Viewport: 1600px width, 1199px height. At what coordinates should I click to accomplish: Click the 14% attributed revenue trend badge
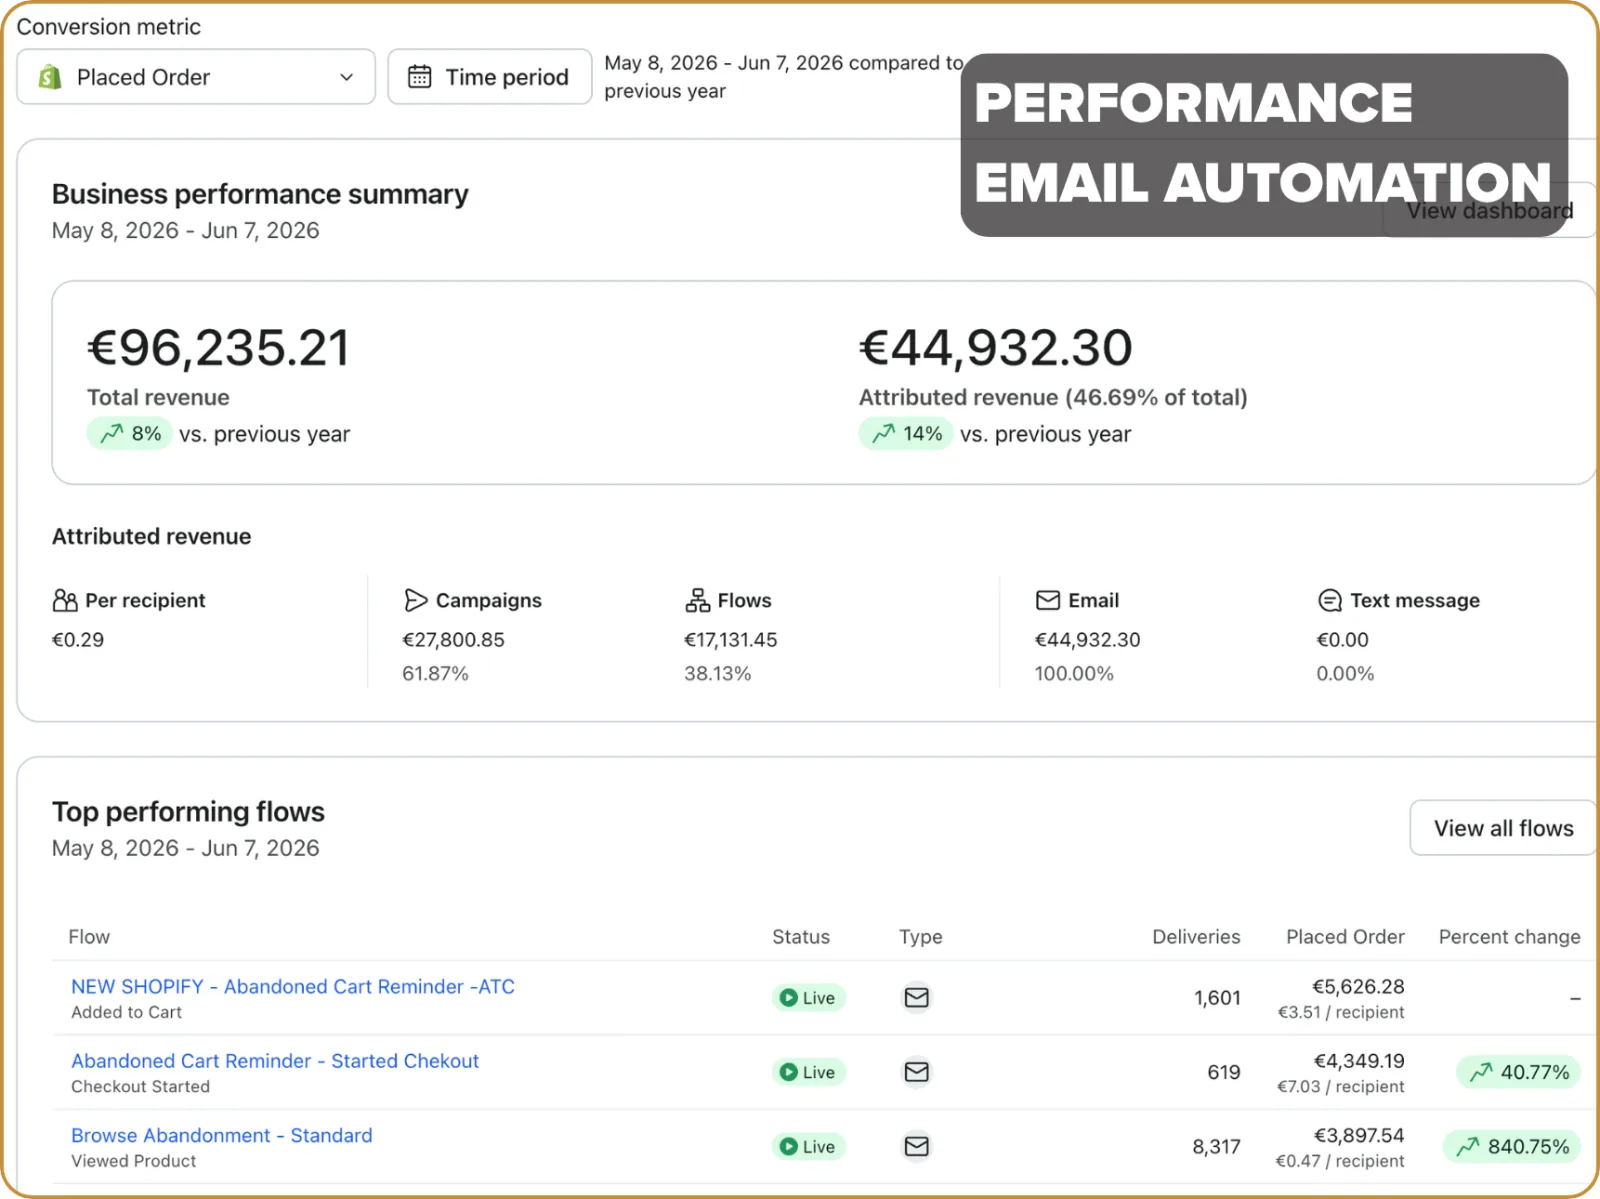(906, 434)
